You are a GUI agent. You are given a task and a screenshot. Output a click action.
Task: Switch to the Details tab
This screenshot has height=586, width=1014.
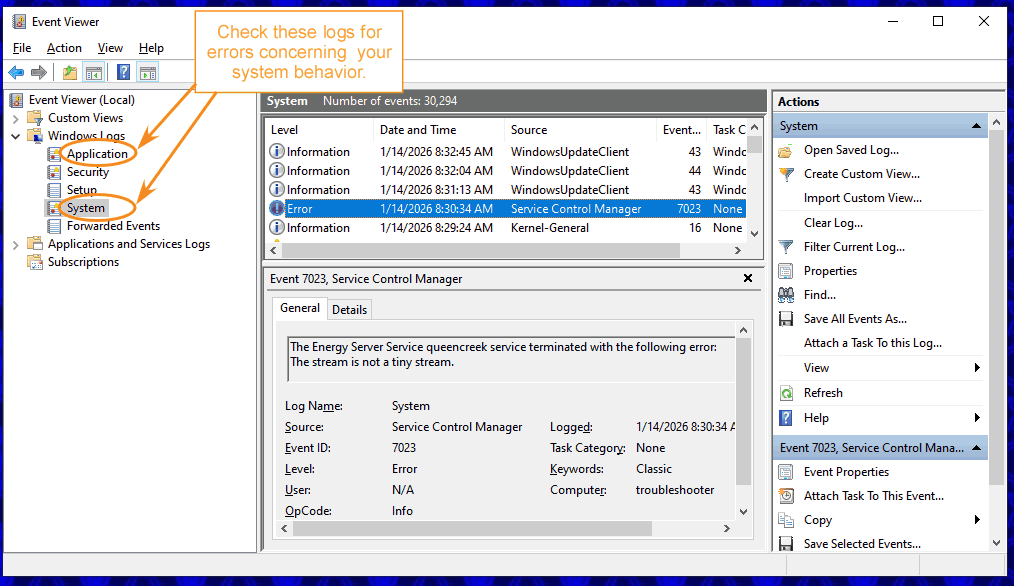click(349, 310)
